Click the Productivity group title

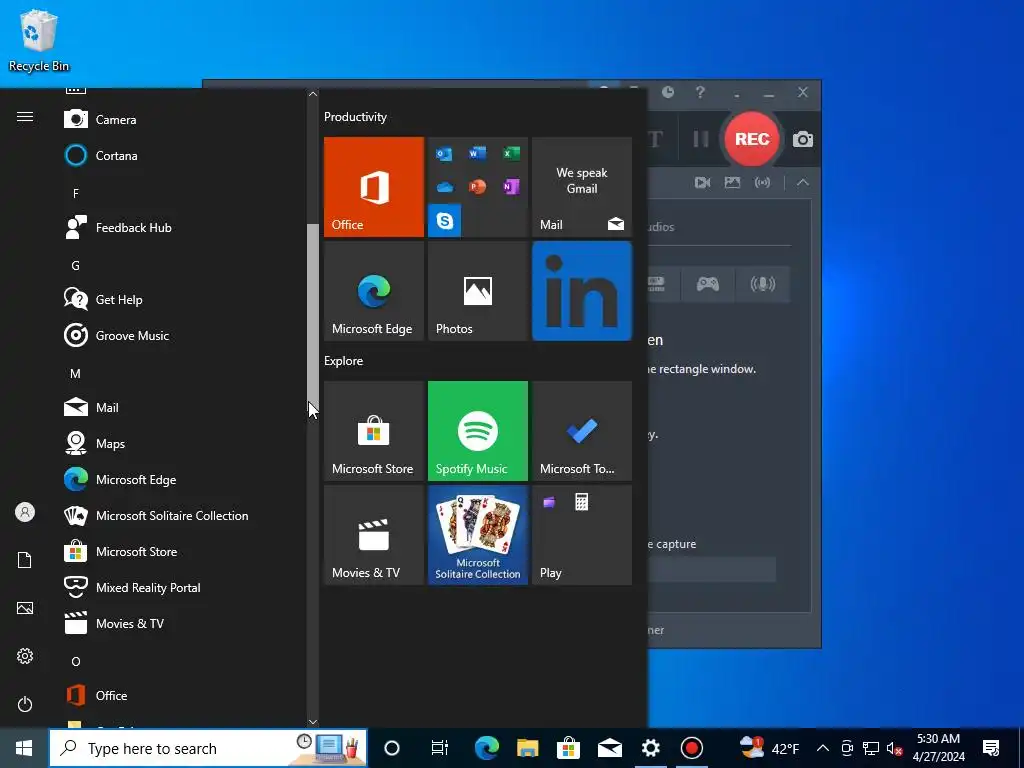pos(355,117)
